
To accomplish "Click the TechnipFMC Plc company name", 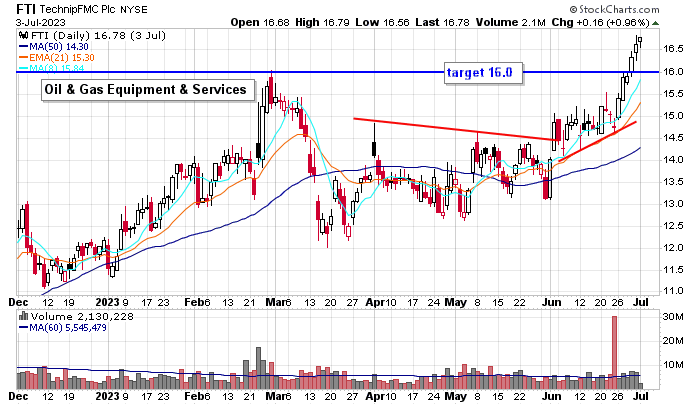I will pyautogui.click(x=78, y=9).
